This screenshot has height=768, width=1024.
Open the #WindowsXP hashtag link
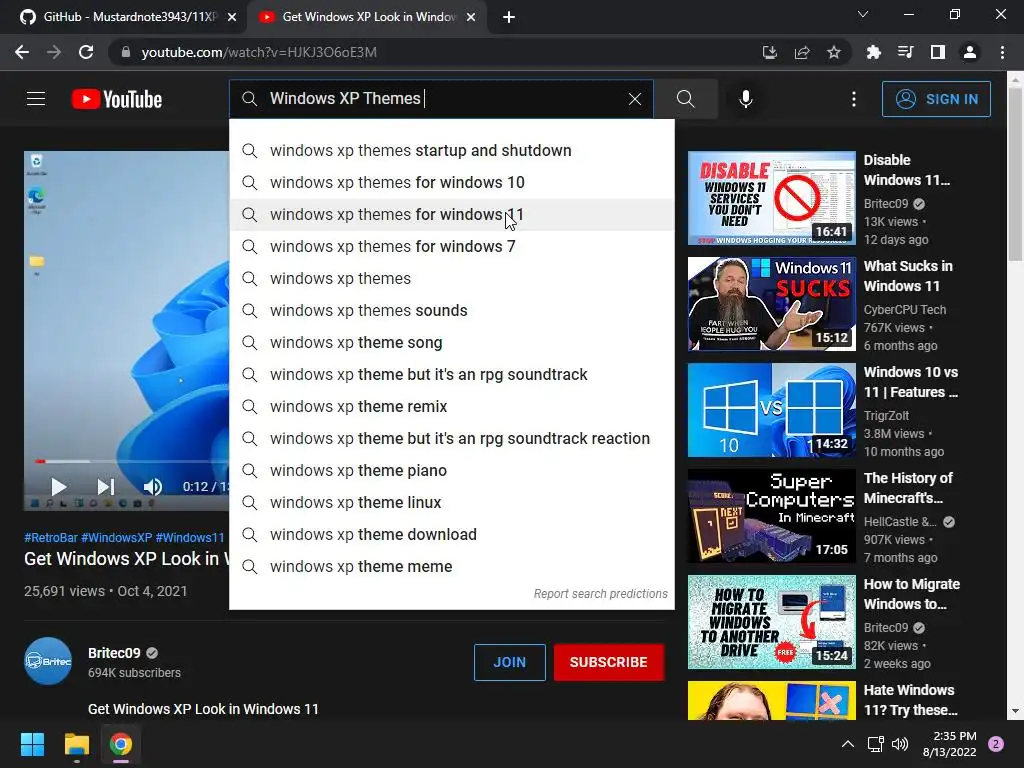[117, 537]
